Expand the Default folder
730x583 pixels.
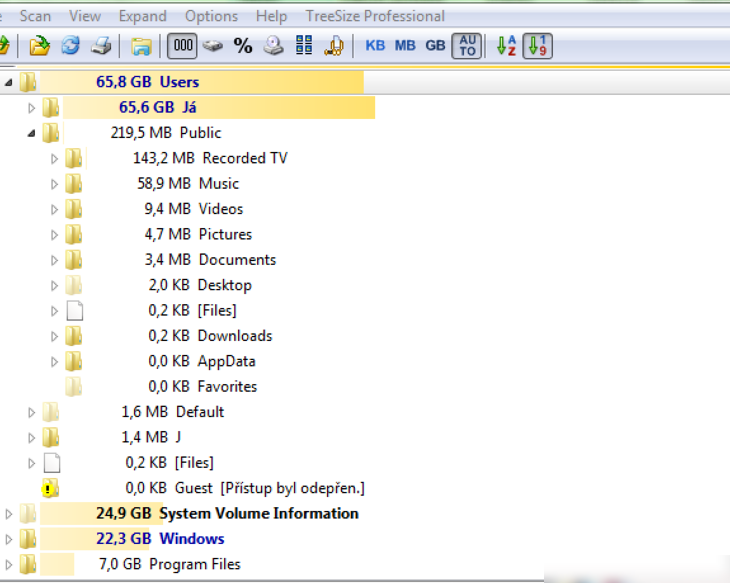[x=31, y=413]
